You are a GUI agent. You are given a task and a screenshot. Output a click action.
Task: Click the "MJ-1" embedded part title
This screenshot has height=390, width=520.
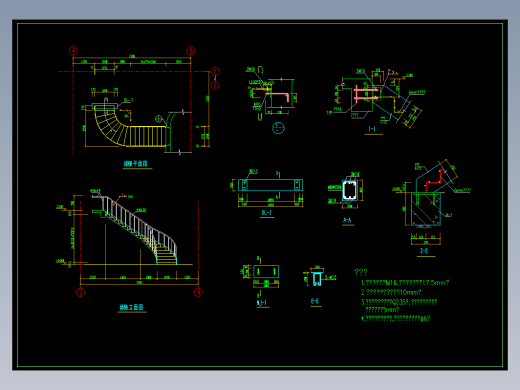[x=262, y=303]
